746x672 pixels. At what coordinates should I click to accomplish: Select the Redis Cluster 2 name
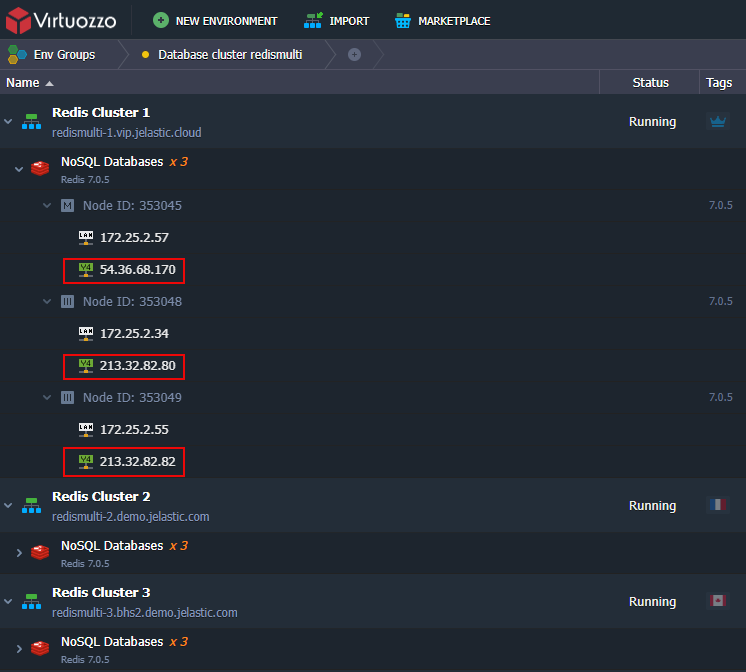[x=101, y=497]
